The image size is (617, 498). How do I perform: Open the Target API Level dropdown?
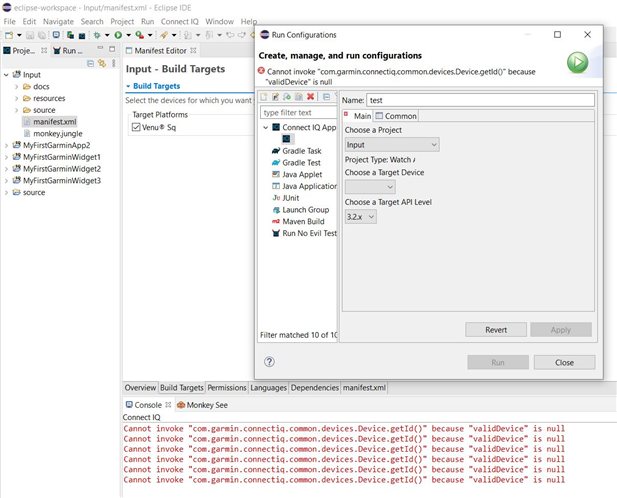360,217
